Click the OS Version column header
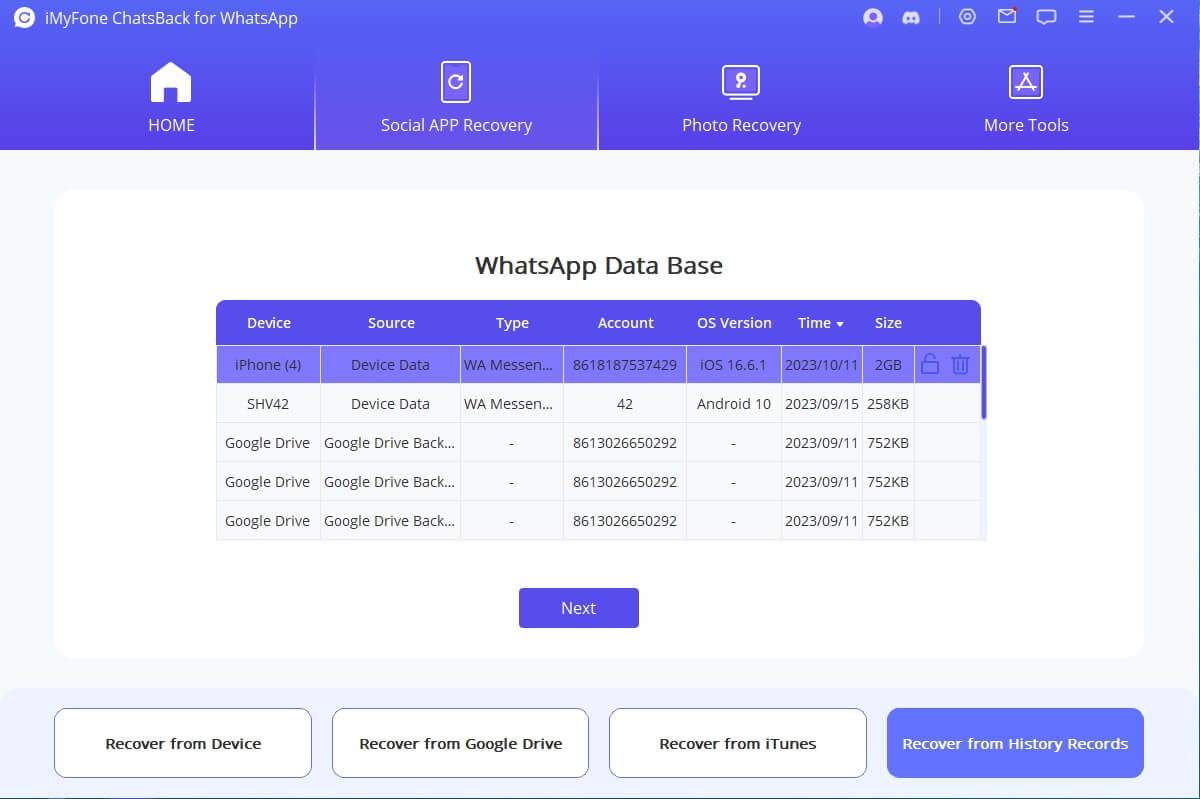 734,323
